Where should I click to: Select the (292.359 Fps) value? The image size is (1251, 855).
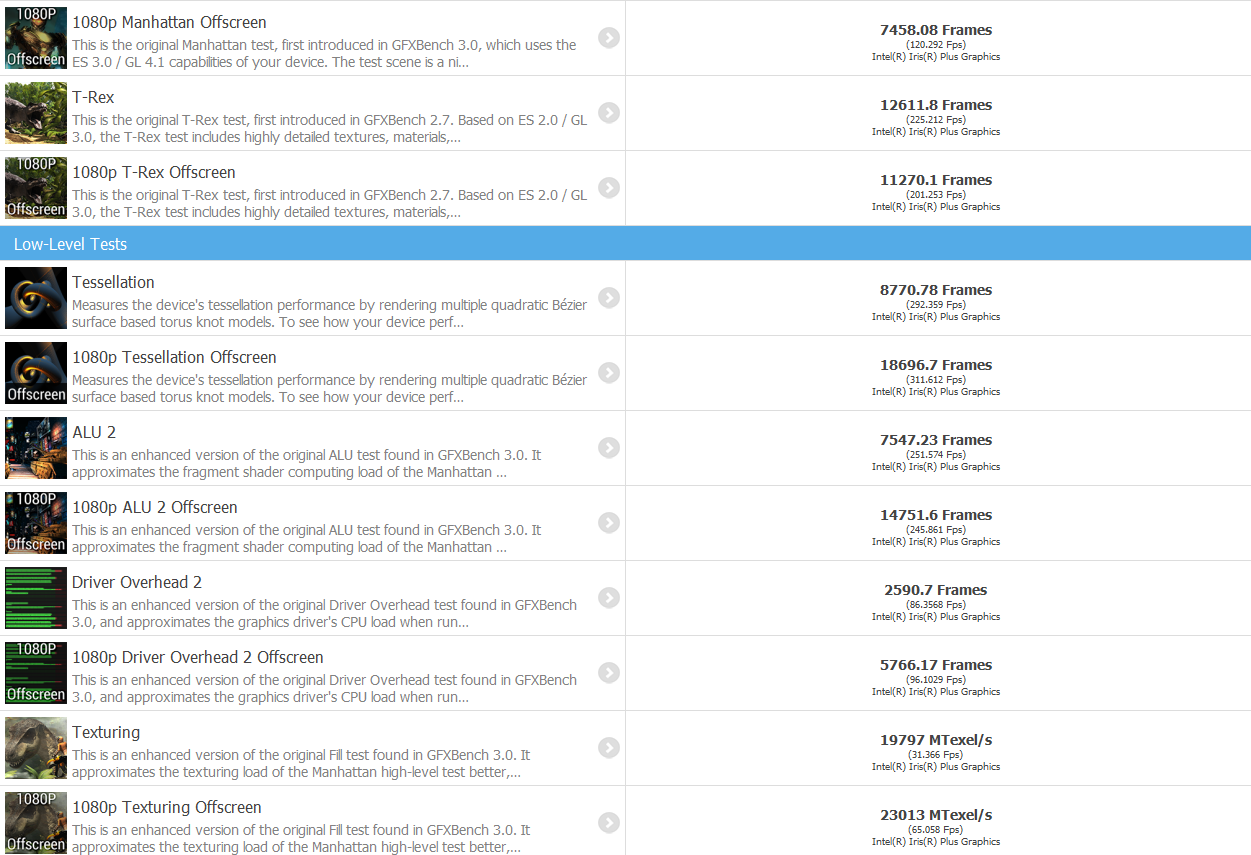pos(936,305)
